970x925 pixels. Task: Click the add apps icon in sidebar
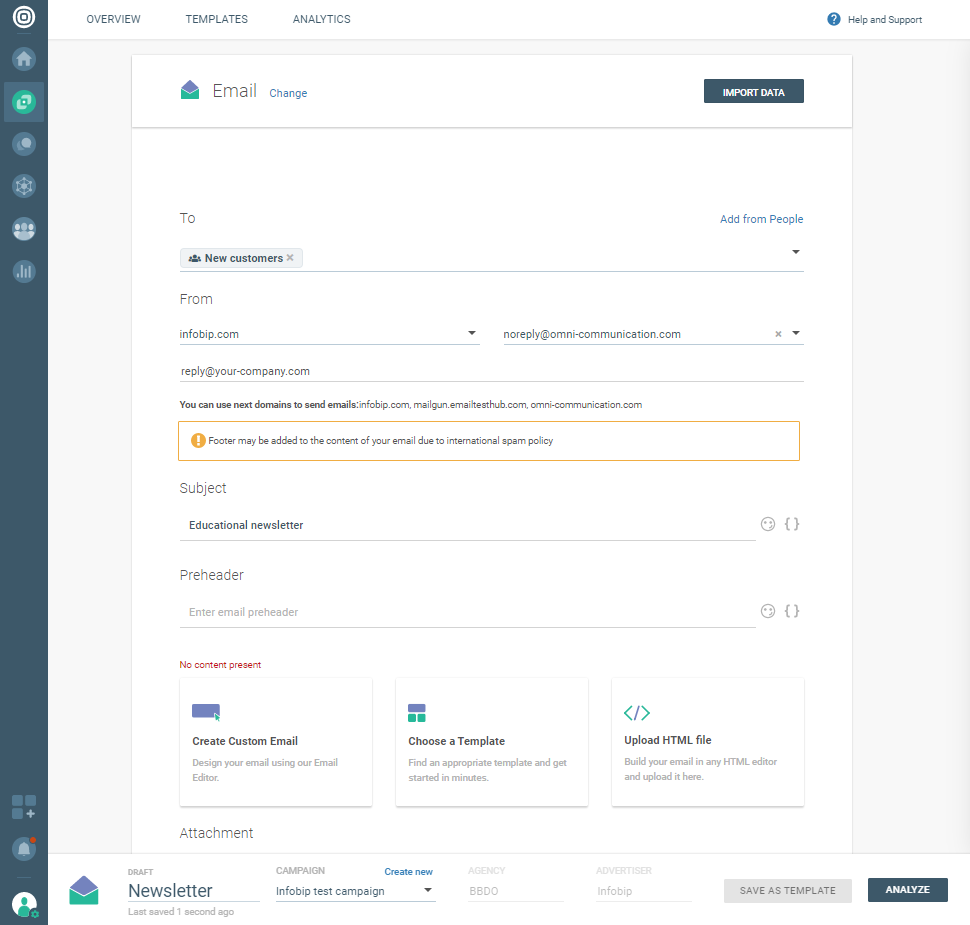24,807
